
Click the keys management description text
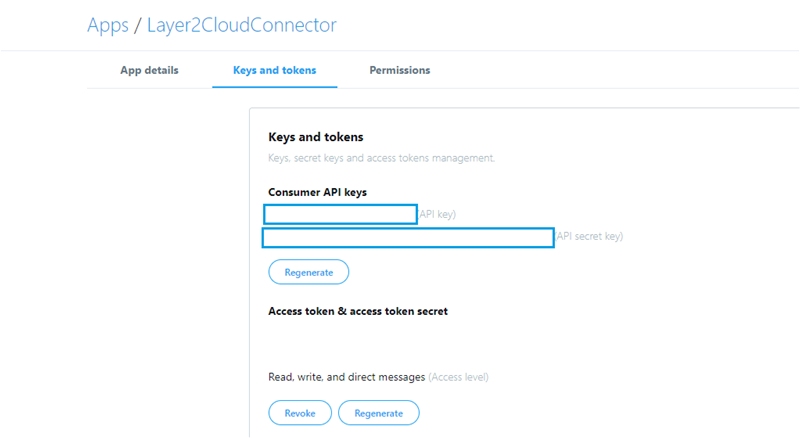[381, 158]
